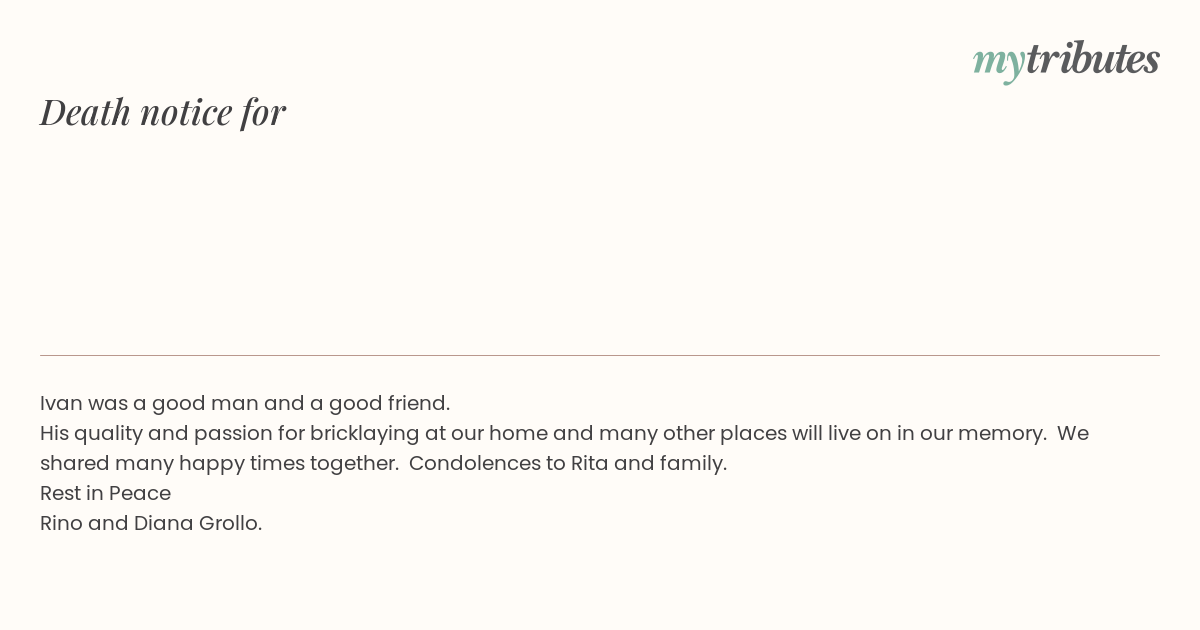Screen dimensions: 1200x630
Task: Click the mytributes logo
Action: click(1066, 60)
